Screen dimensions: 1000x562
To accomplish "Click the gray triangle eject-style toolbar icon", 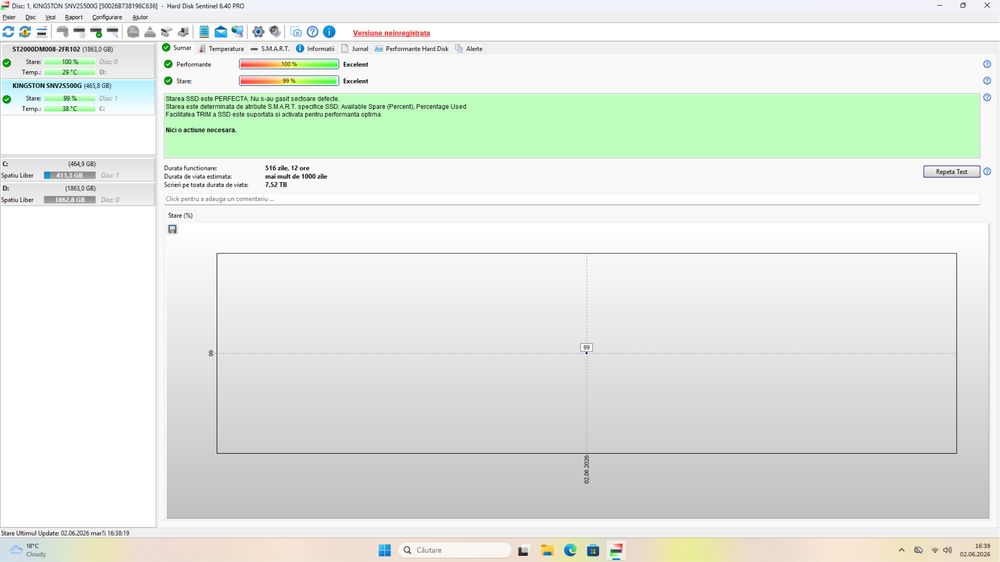I will point(150,32).
